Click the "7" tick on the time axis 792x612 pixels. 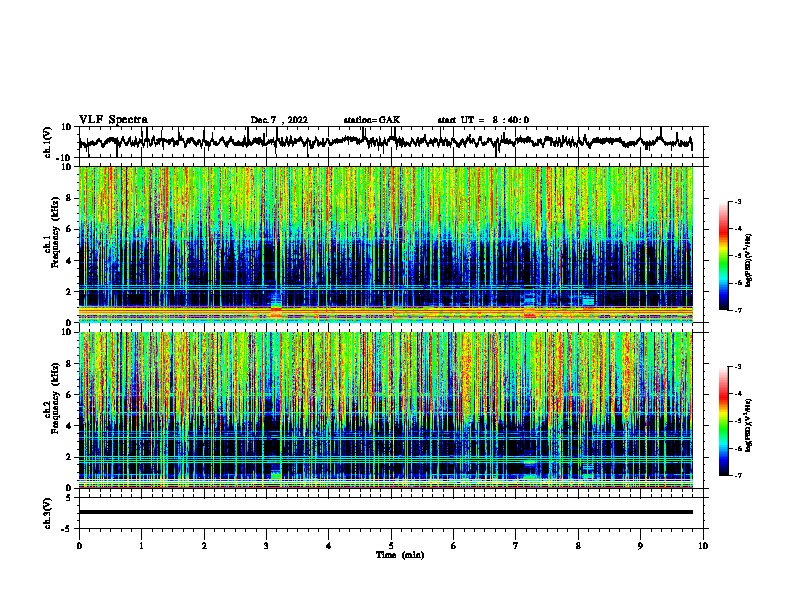pos(516,546)
